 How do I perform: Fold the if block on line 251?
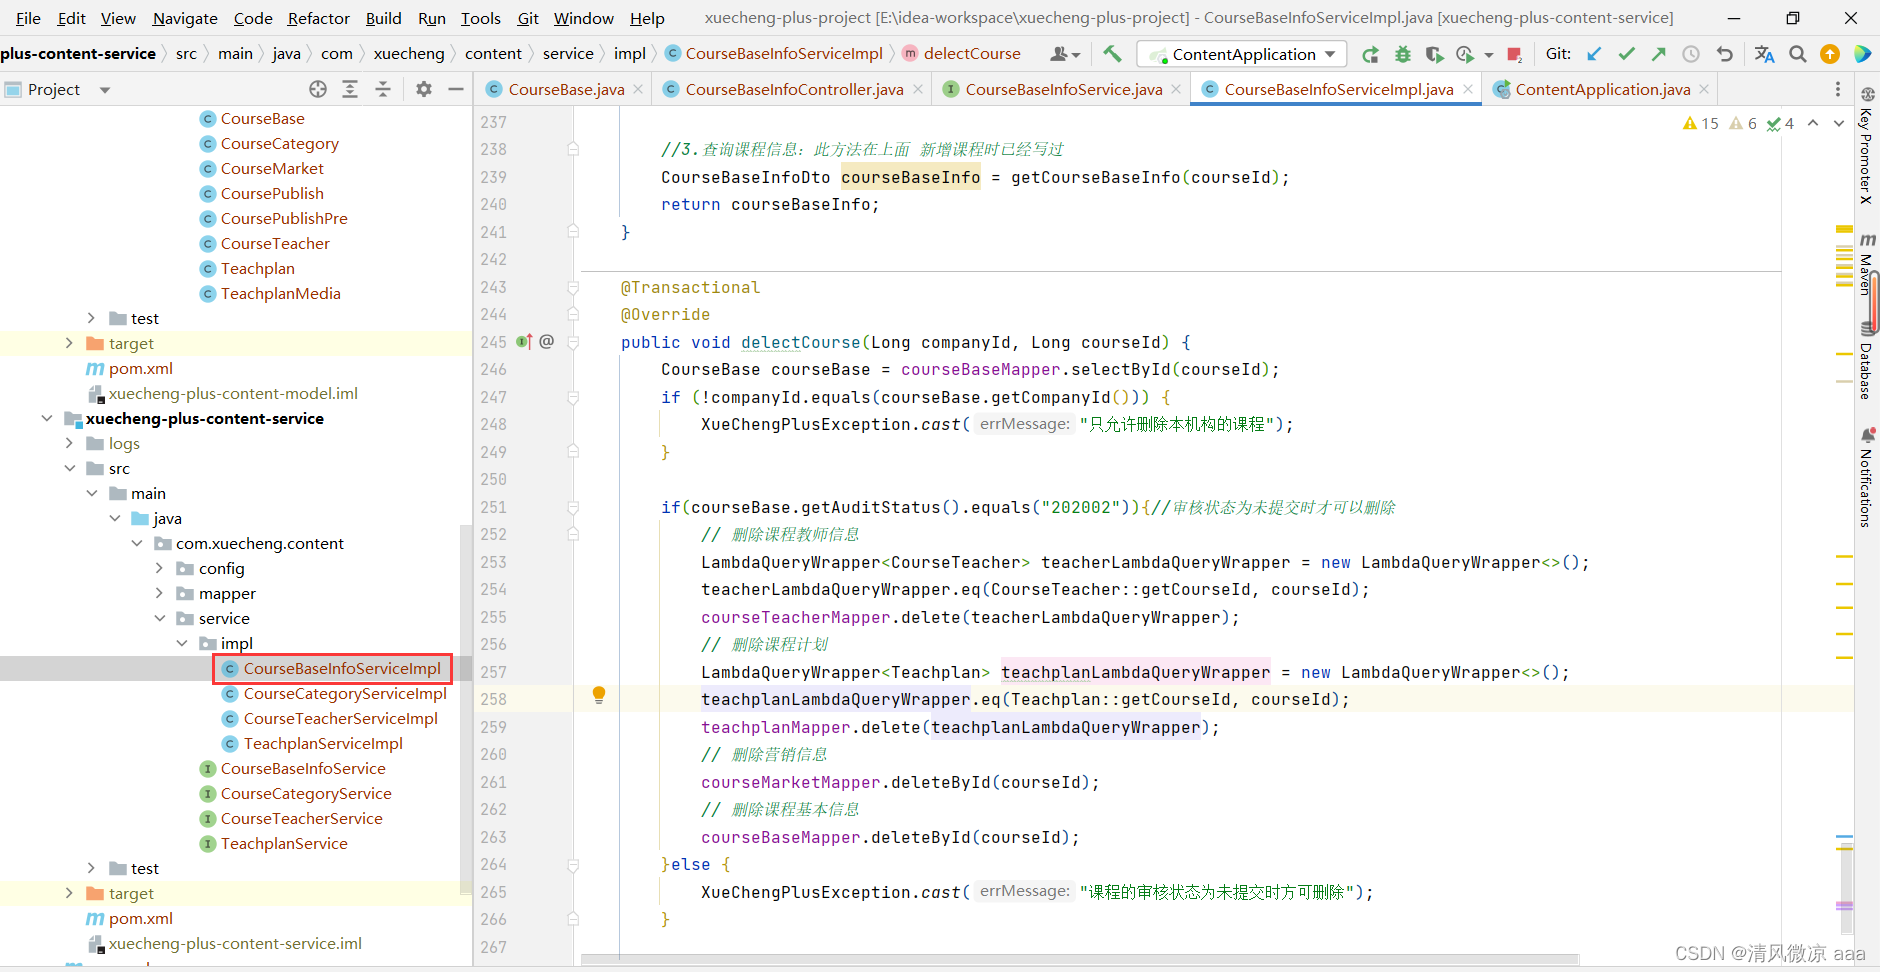(x=573, y=507)
